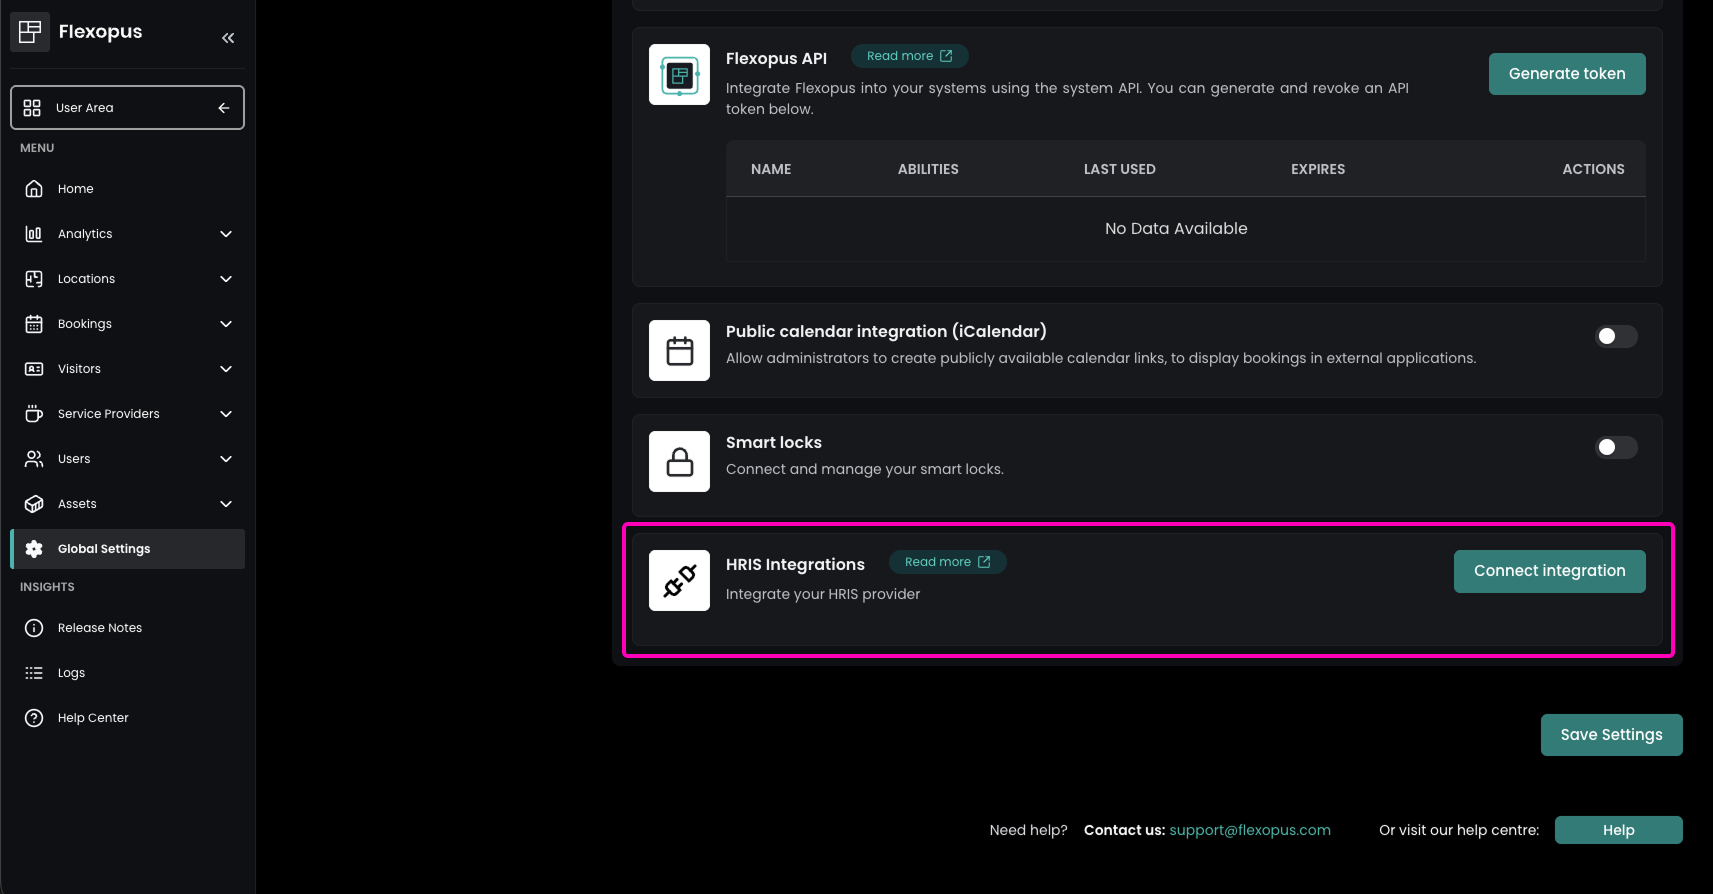Open the support@flexopus.com email link
Image resolution: width=1713 pixels, height=894 pixels.
pos(1249,830)
